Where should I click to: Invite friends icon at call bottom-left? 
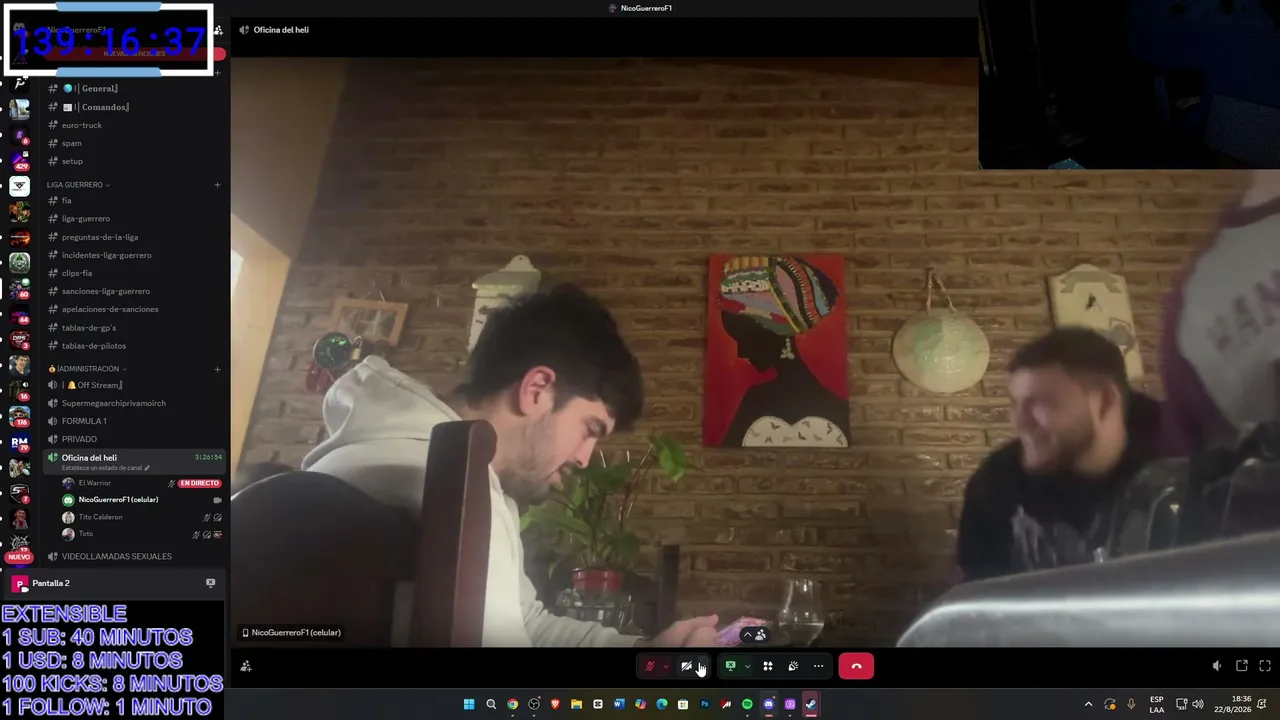pos(246,666)
